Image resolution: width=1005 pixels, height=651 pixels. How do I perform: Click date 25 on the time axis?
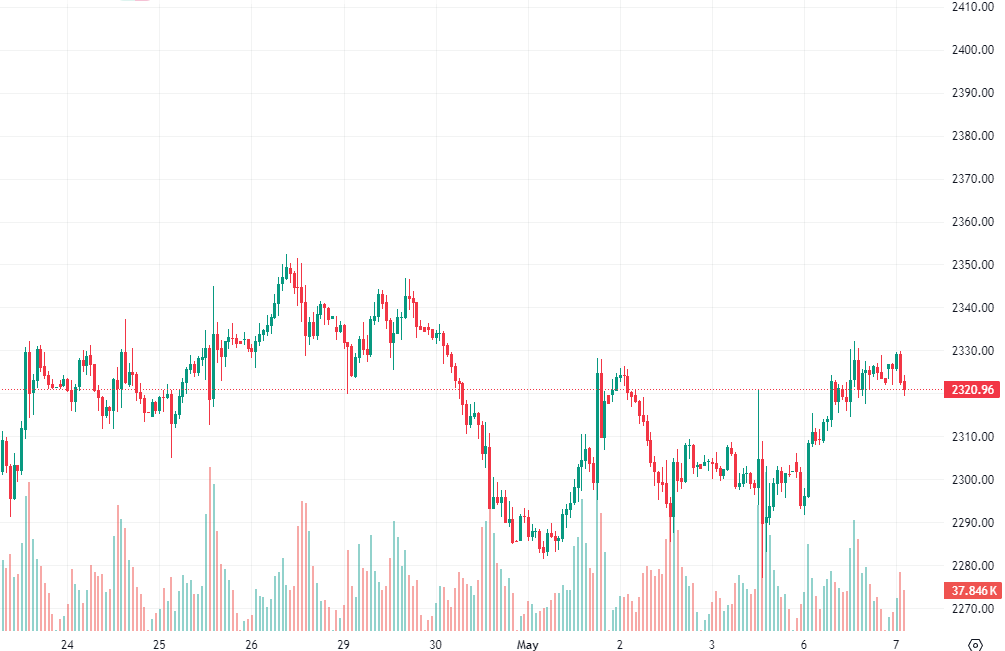pos(159,643)
